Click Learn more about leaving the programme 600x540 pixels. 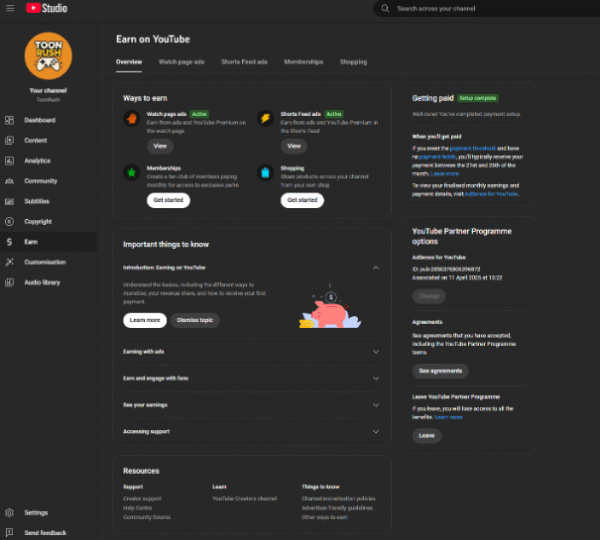[x=448, y=417]
